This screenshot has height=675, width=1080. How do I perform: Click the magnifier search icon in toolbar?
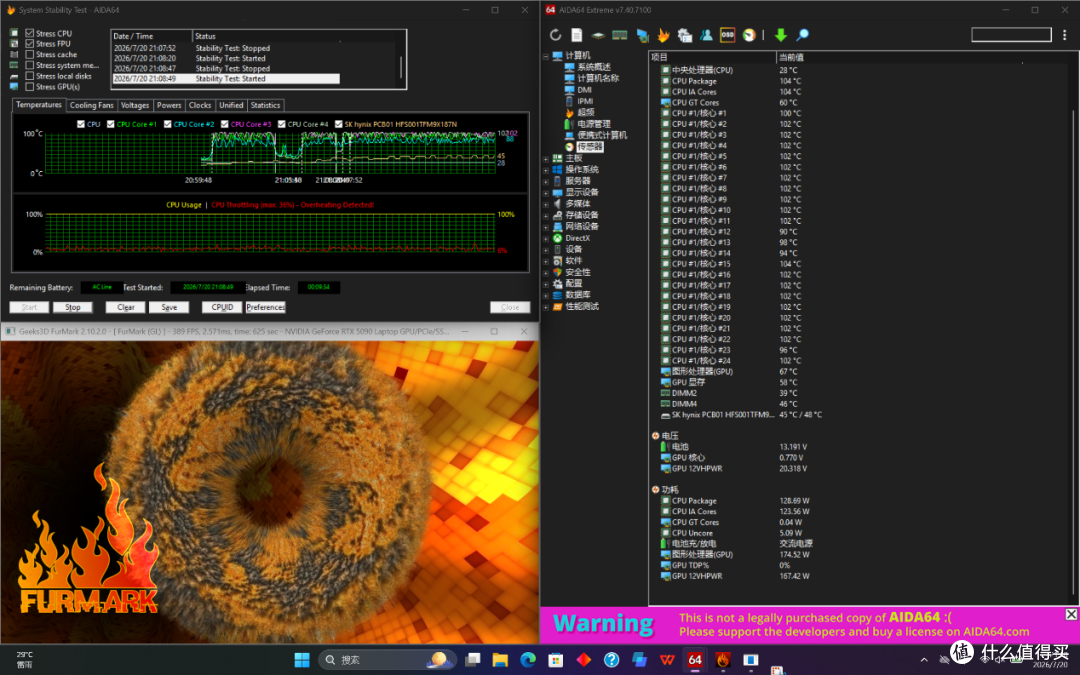pos(802,35)
